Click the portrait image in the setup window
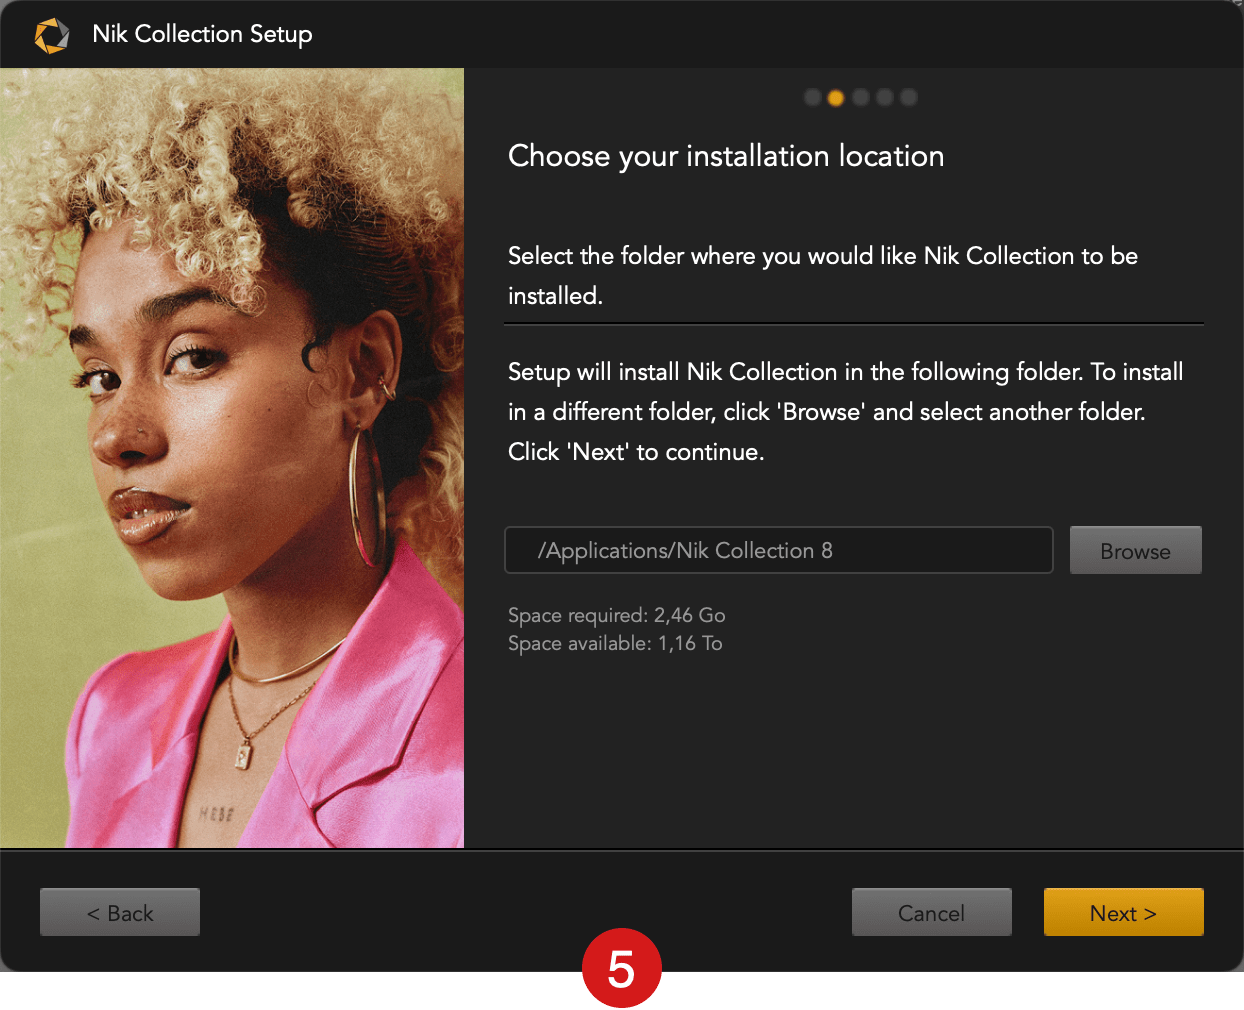The width and height of the screenshot is (1244, 1010). [x=232, y=458]
